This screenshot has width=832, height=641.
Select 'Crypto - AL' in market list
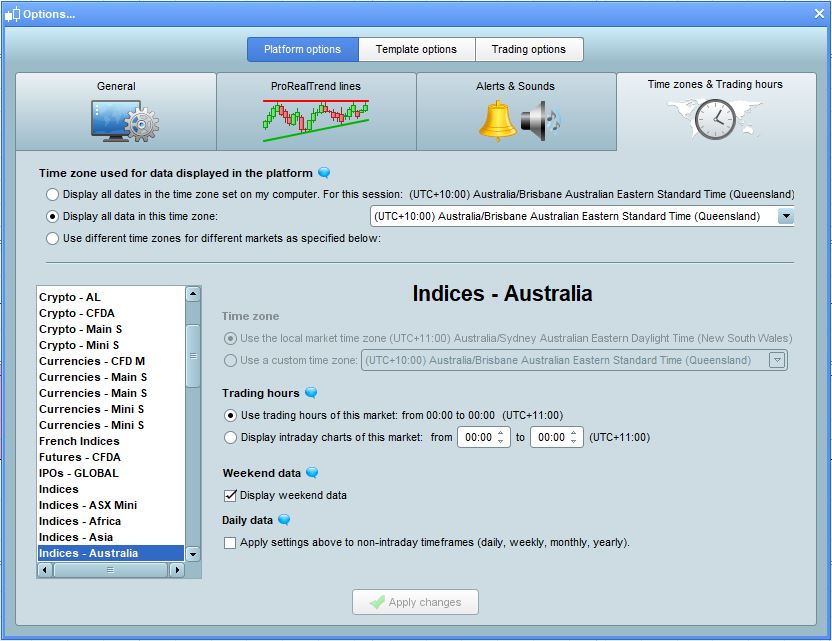coord(111,297)
